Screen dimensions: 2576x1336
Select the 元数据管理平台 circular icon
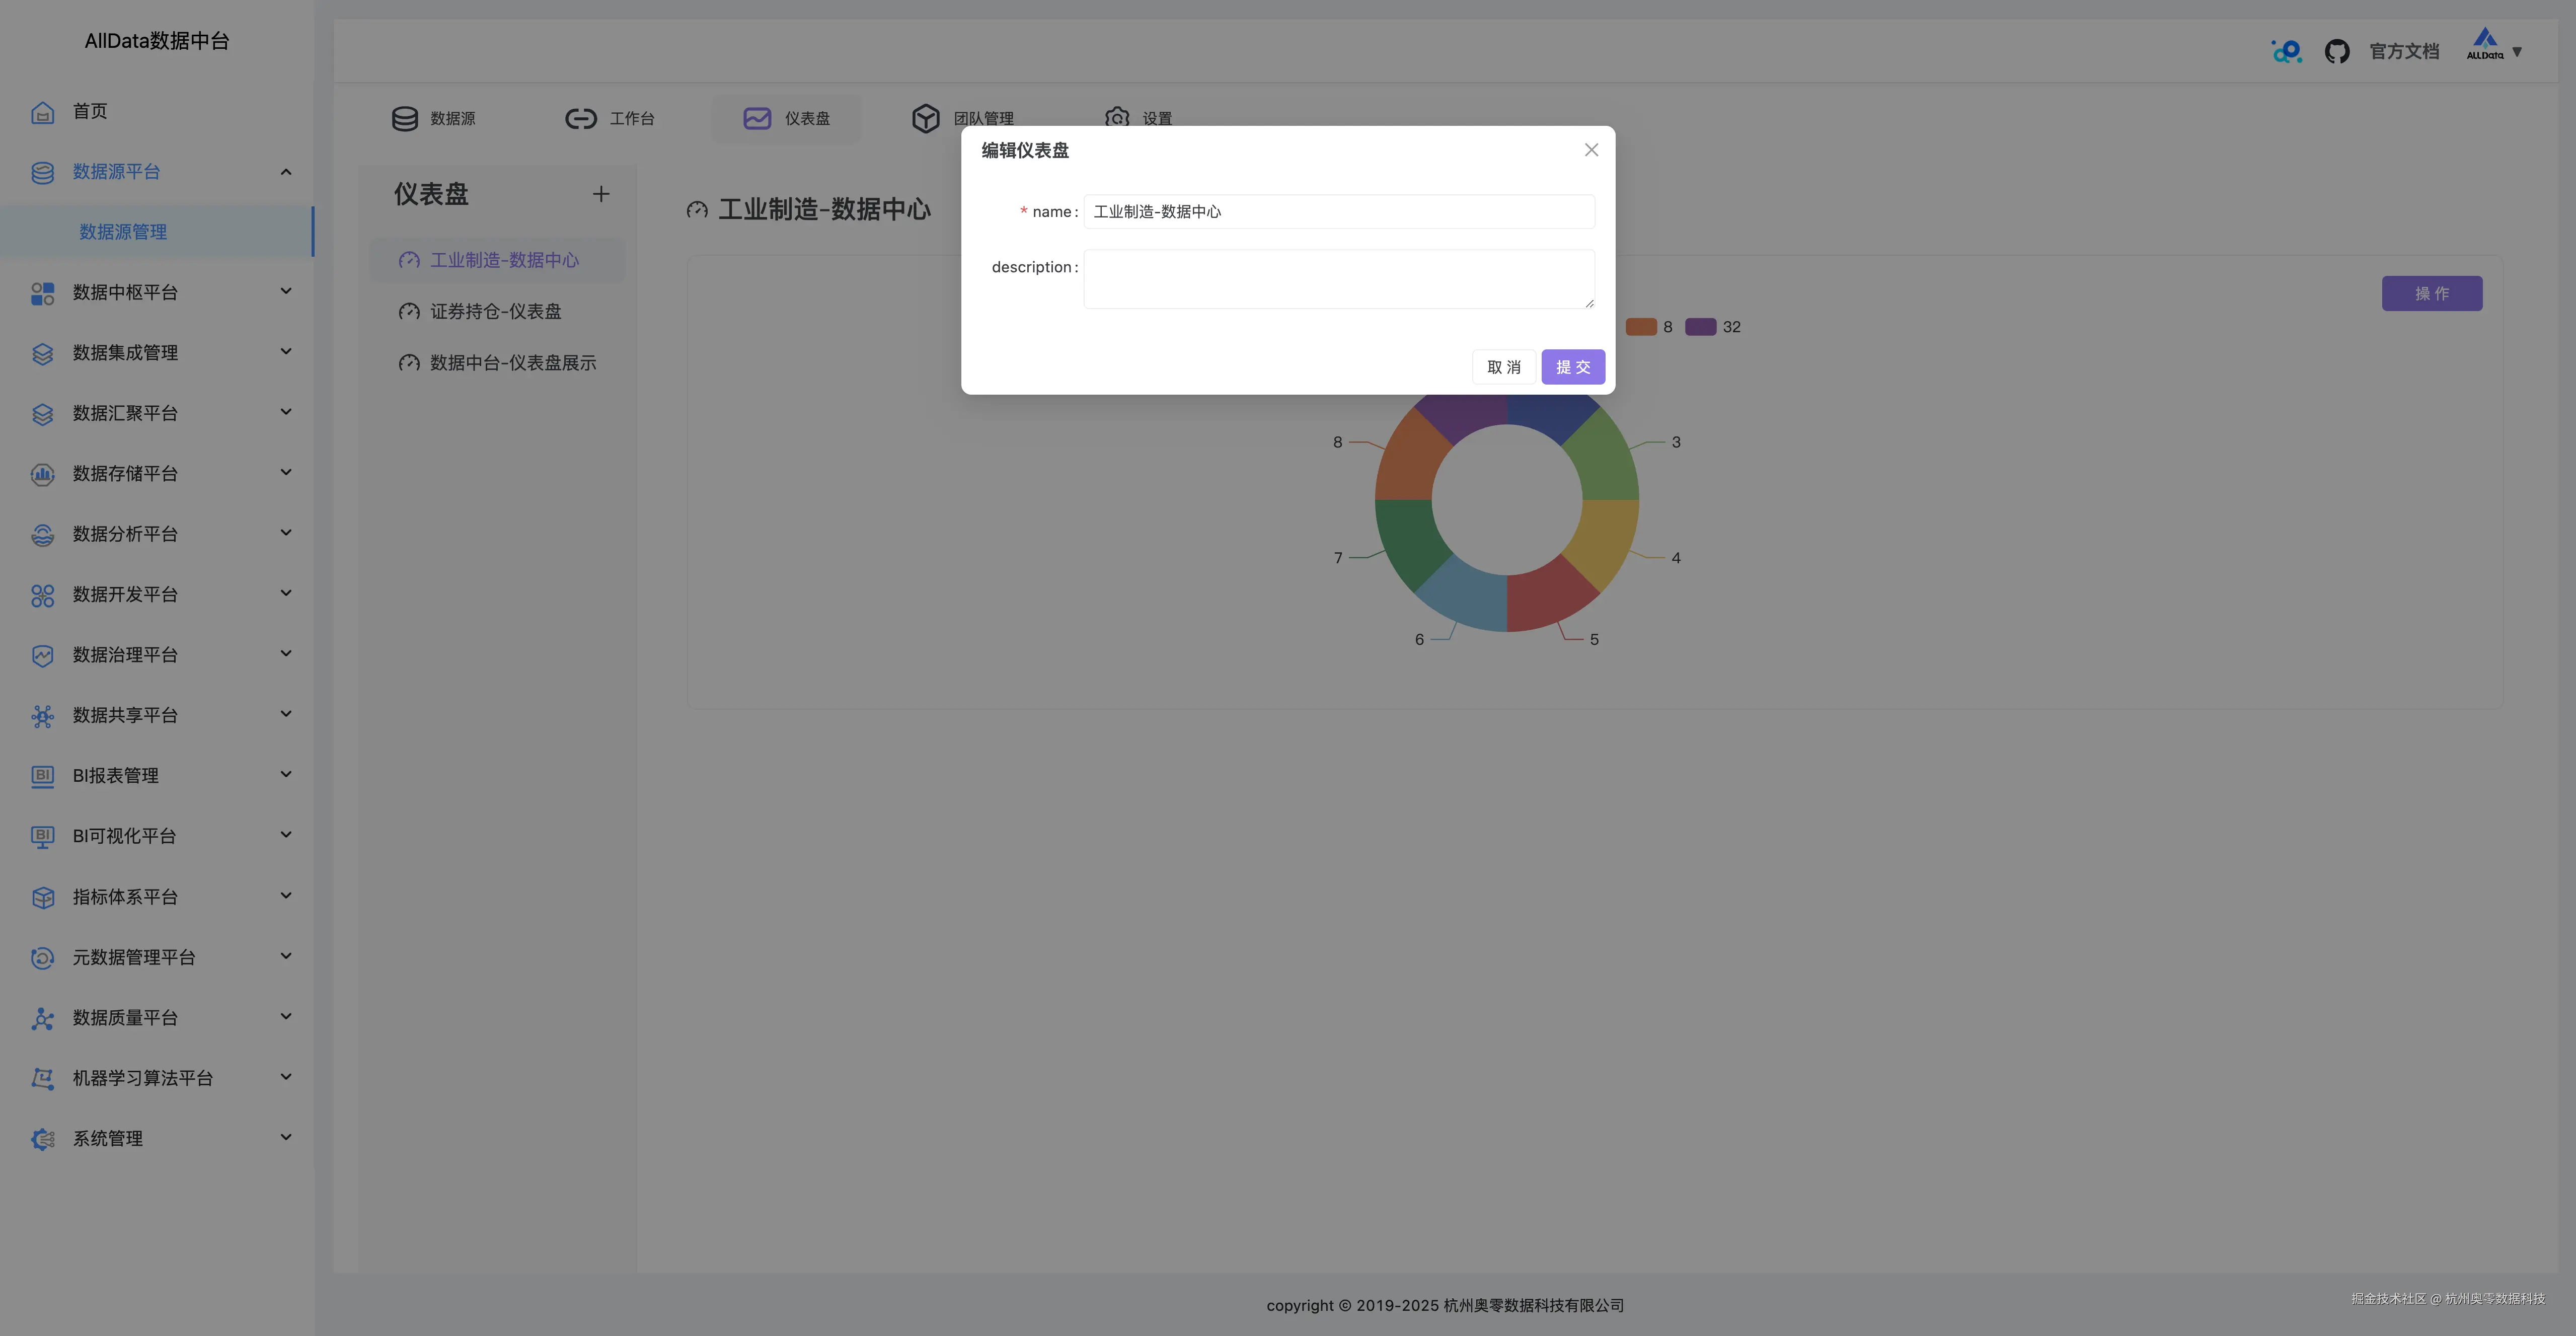(x=42, y=957)
